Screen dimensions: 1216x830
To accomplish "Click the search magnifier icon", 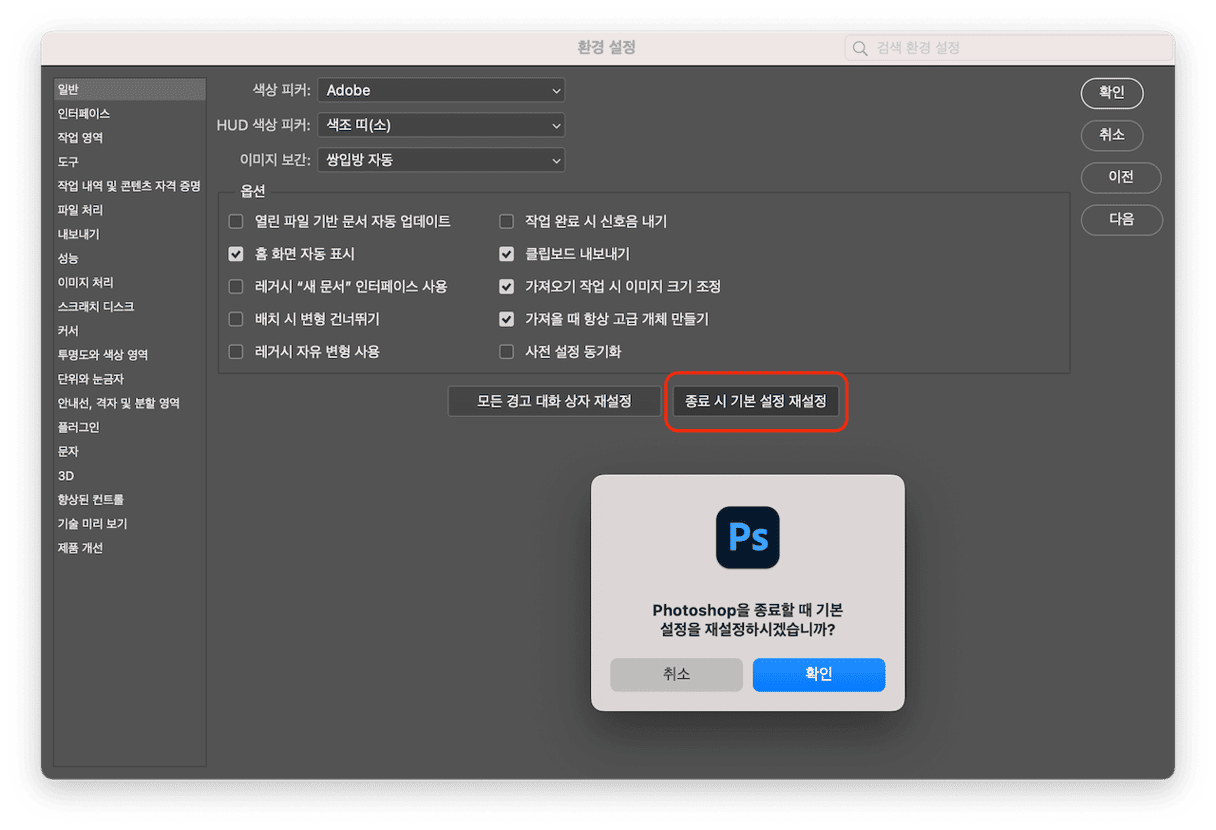I will [x=860, y=48].
